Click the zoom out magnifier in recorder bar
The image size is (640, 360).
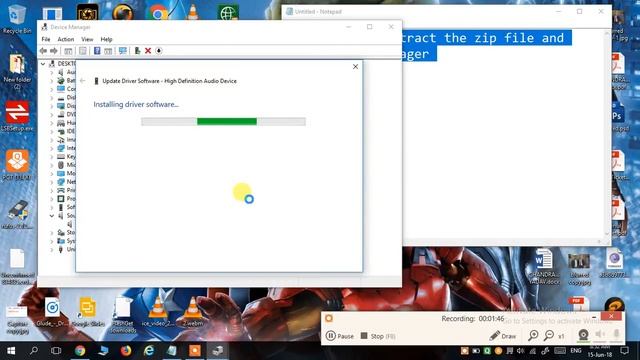tap(549, 336)
